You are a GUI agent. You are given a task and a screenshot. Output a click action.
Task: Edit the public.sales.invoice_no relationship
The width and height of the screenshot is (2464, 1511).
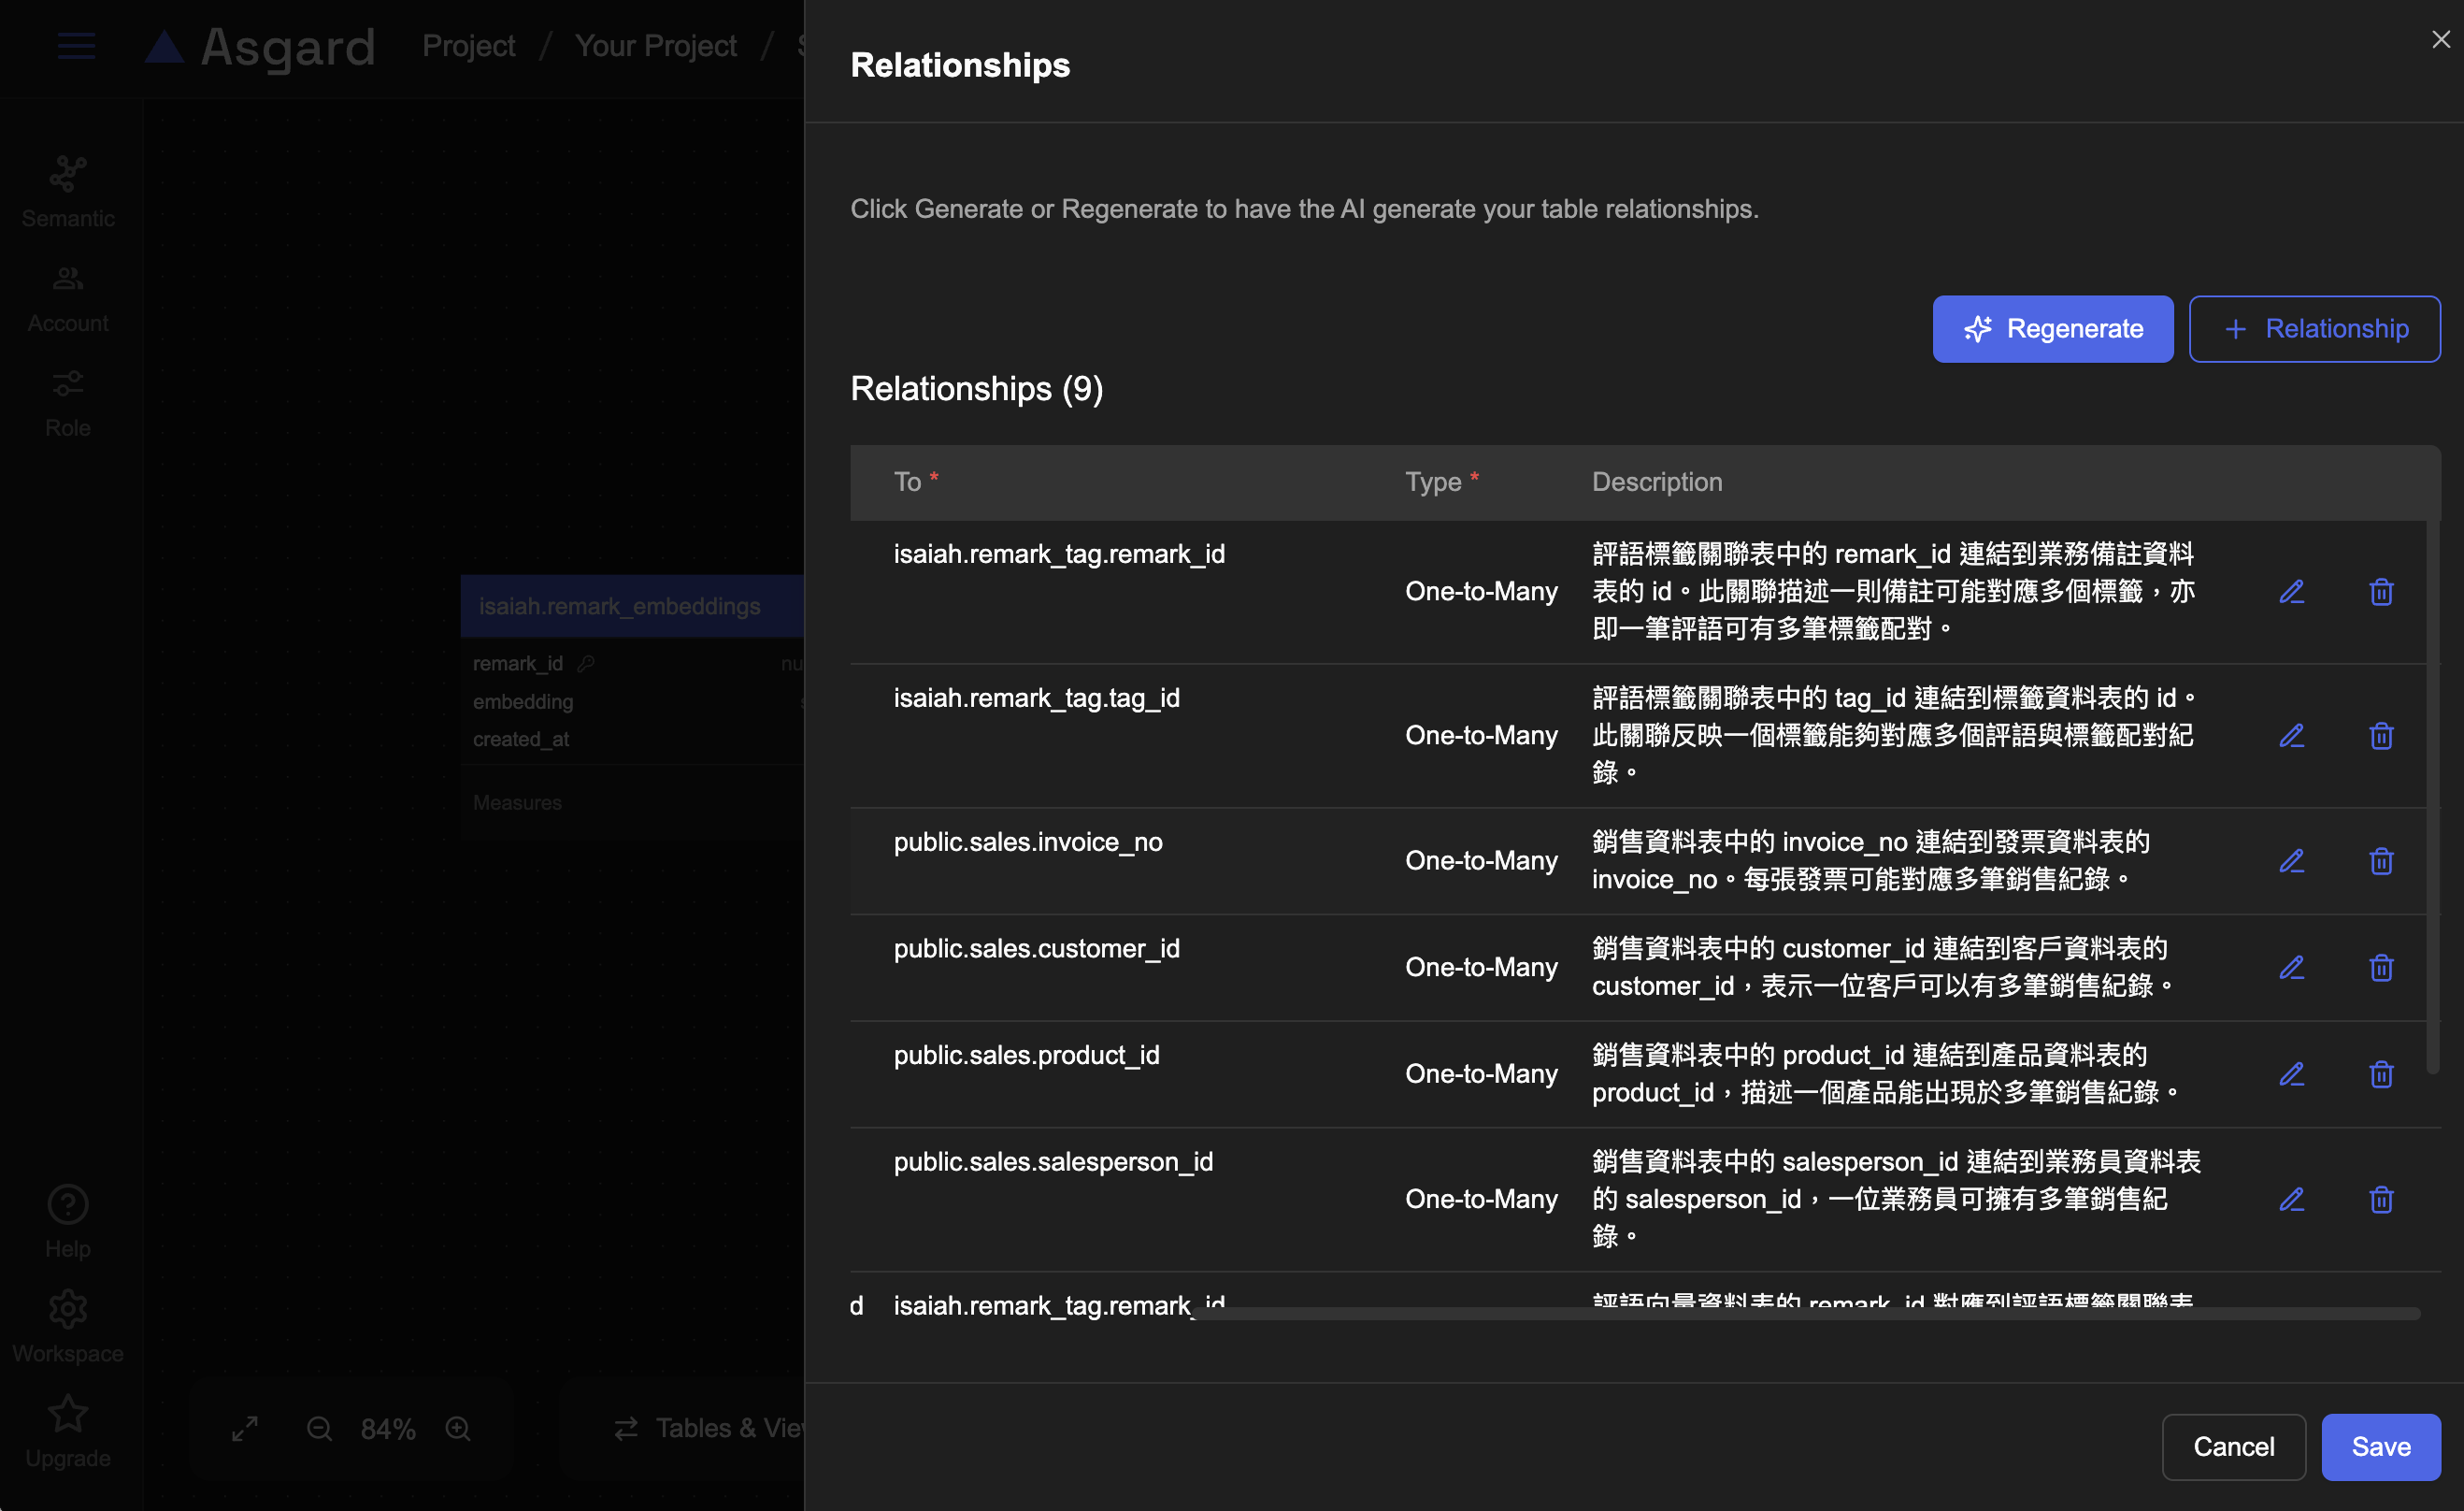pos(2291,860)
